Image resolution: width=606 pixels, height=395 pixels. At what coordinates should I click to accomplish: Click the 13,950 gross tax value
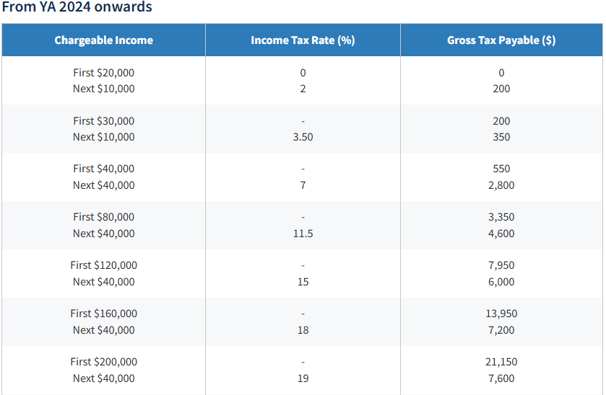[x=501, y=313]
